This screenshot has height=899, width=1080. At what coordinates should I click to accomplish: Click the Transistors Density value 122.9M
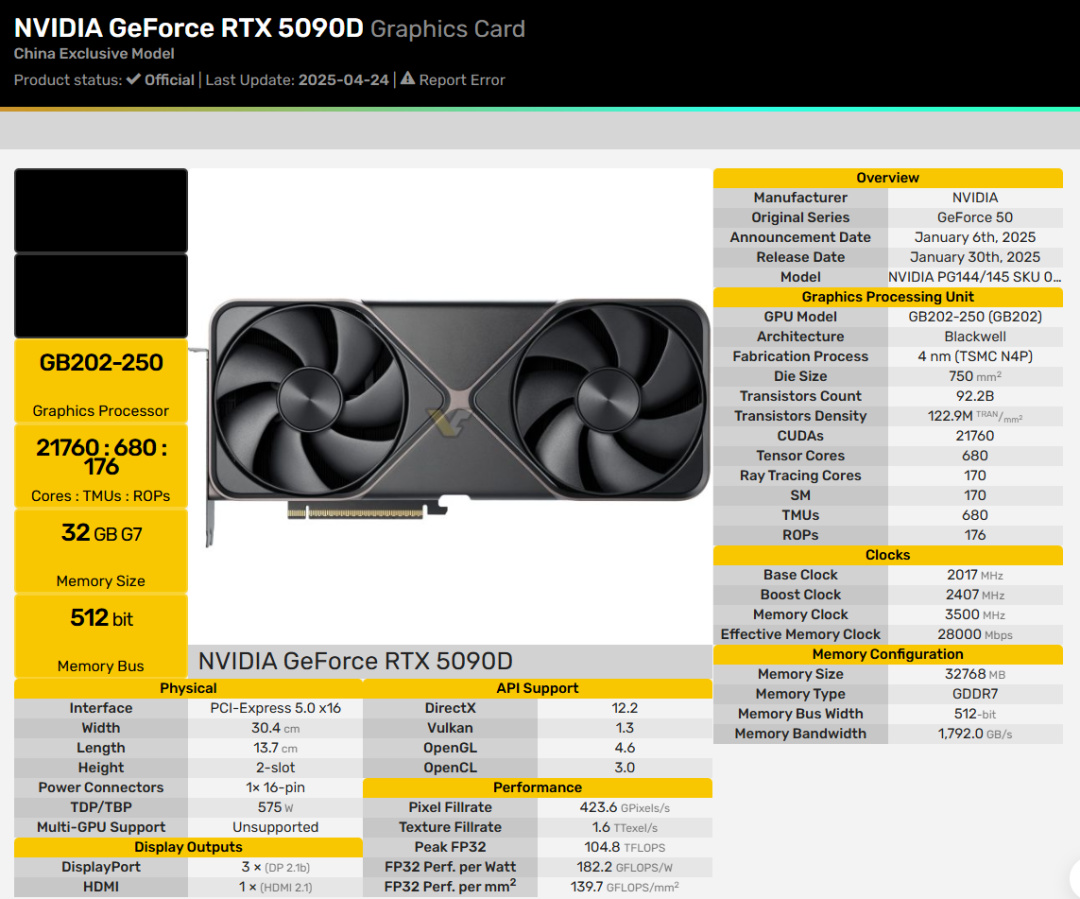pos(975,417)
